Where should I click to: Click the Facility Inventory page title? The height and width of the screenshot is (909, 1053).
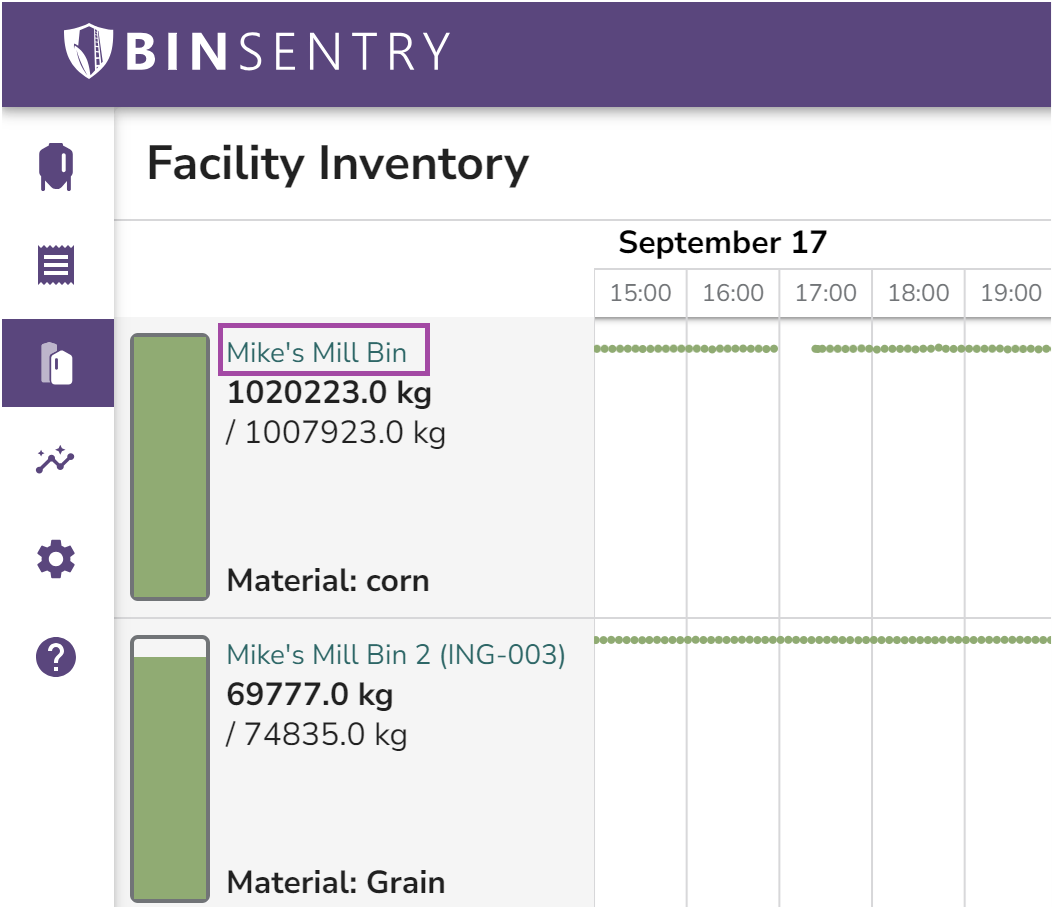coord(338,164)
